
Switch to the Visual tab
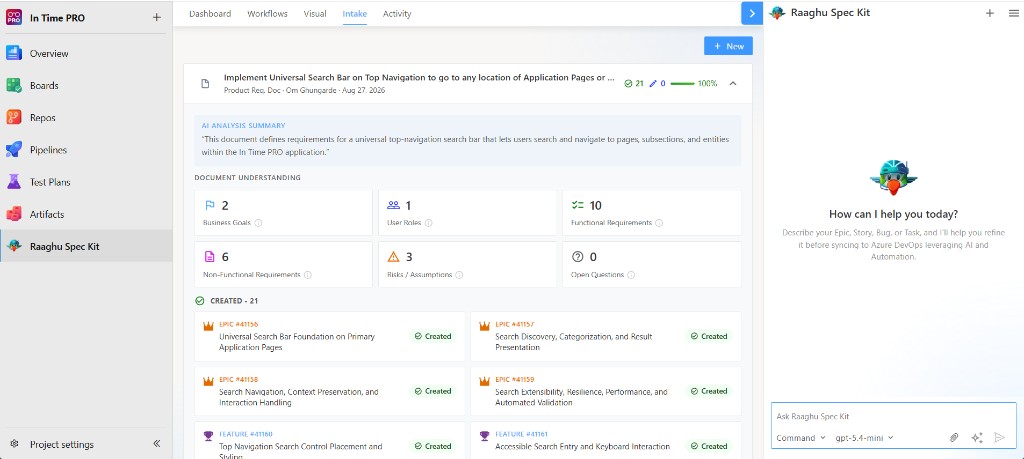tap(315, 14)
